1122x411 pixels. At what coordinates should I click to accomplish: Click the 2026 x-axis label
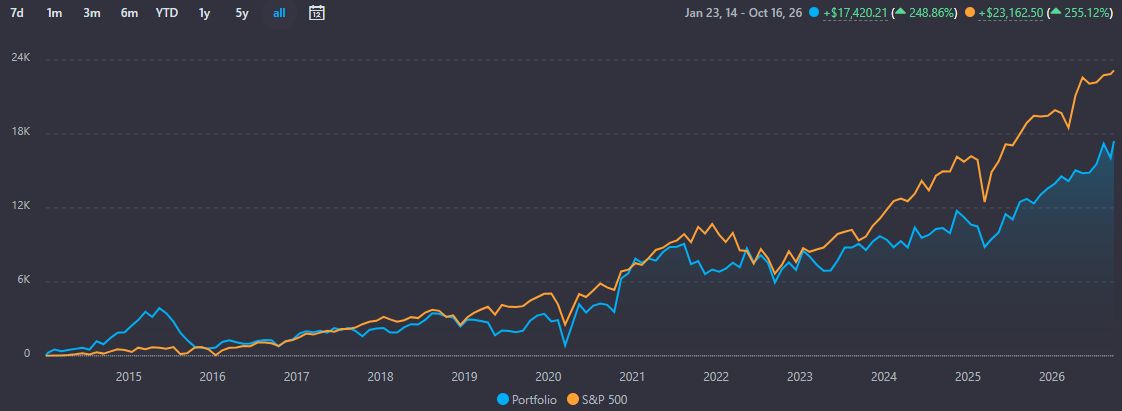click(x=1052, y=377)
